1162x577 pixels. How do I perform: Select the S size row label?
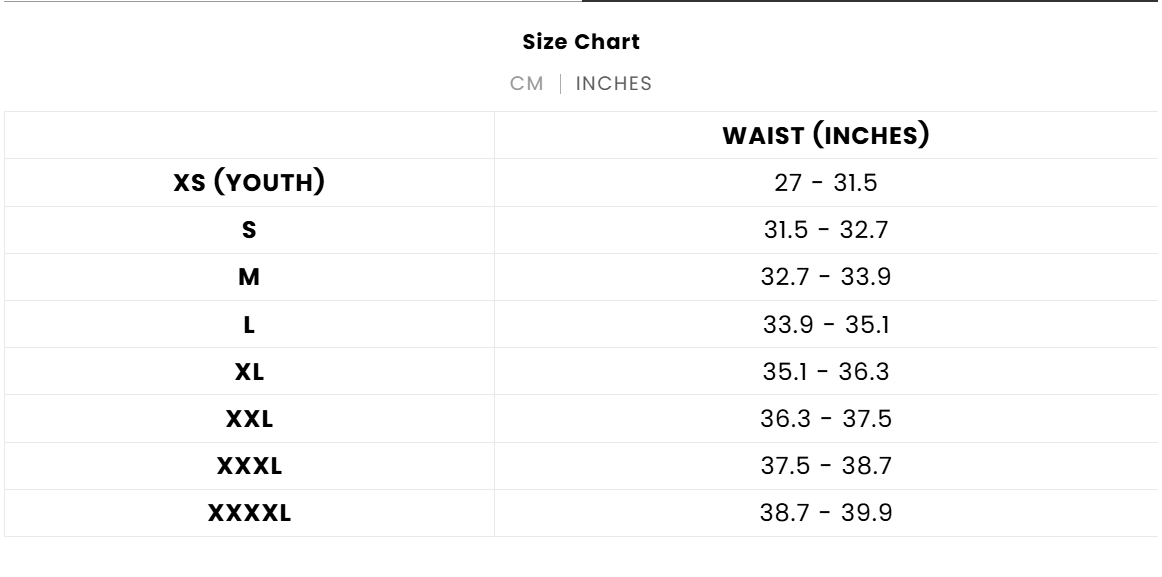[x=249, y=230]
